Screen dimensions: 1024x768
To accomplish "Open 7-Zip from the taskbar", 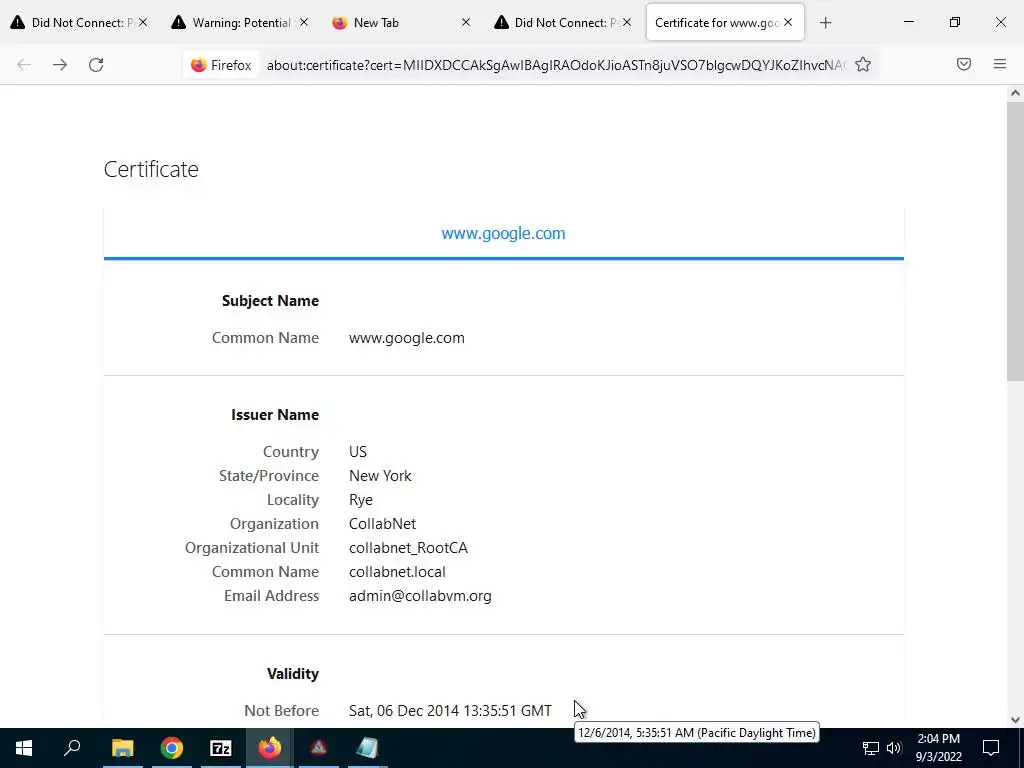I will coord(221,748).
